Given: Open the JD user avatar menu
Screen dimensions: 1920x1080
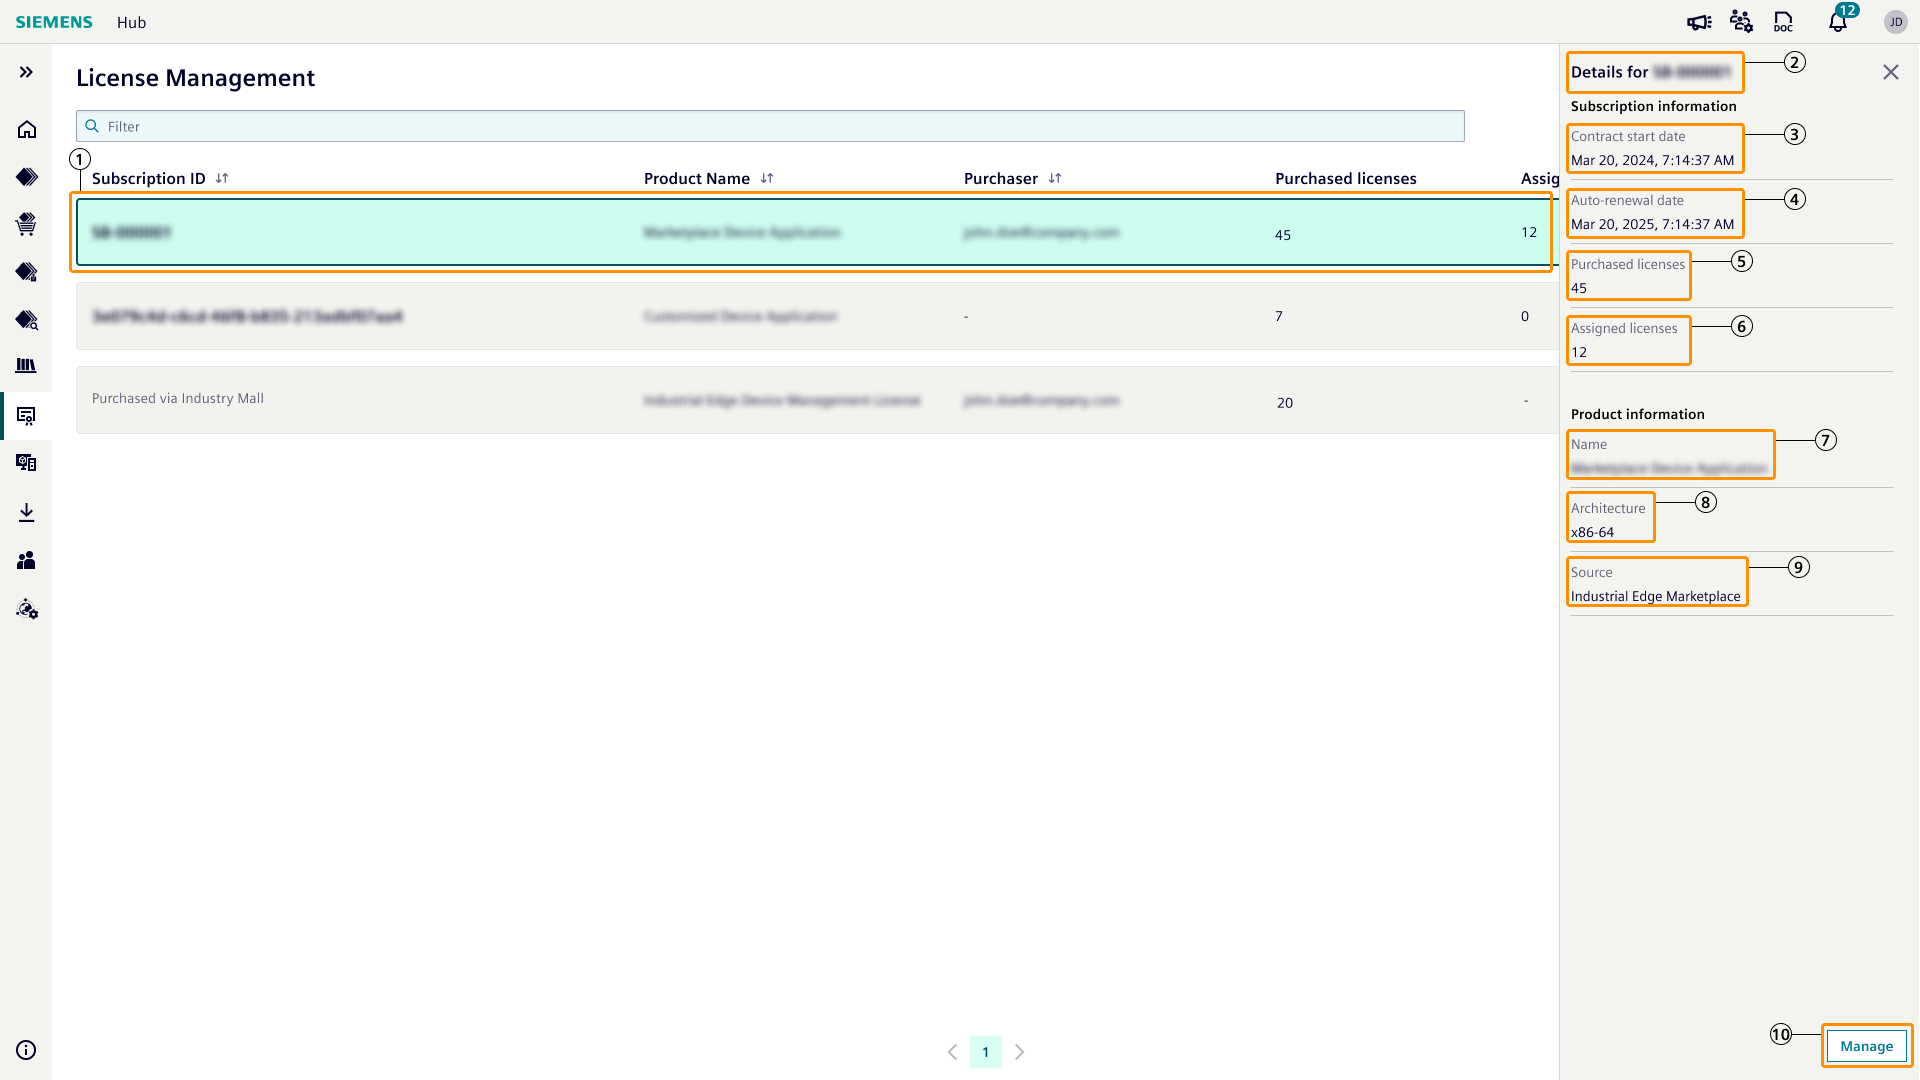Looking at the screenshot, I should pos(1895,22).
